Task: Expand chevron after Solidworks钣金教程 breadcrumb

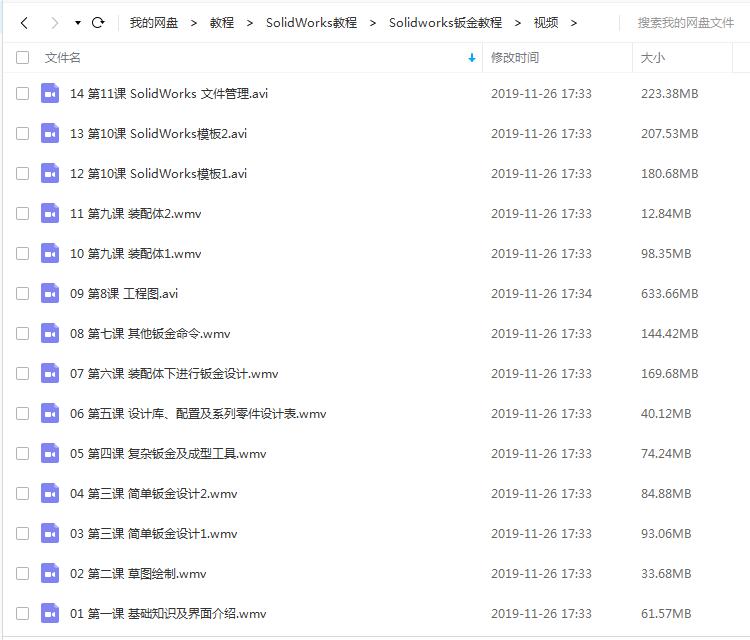Action: (518, 23)
